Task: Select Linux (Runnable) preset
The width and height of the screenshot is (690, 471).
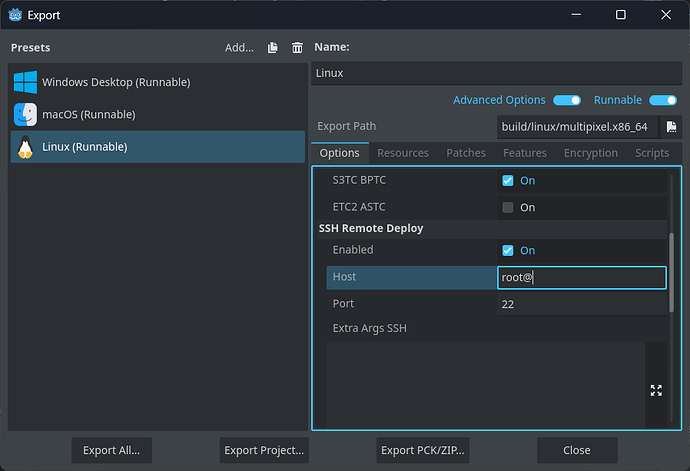Action: (x=158, y=147)
